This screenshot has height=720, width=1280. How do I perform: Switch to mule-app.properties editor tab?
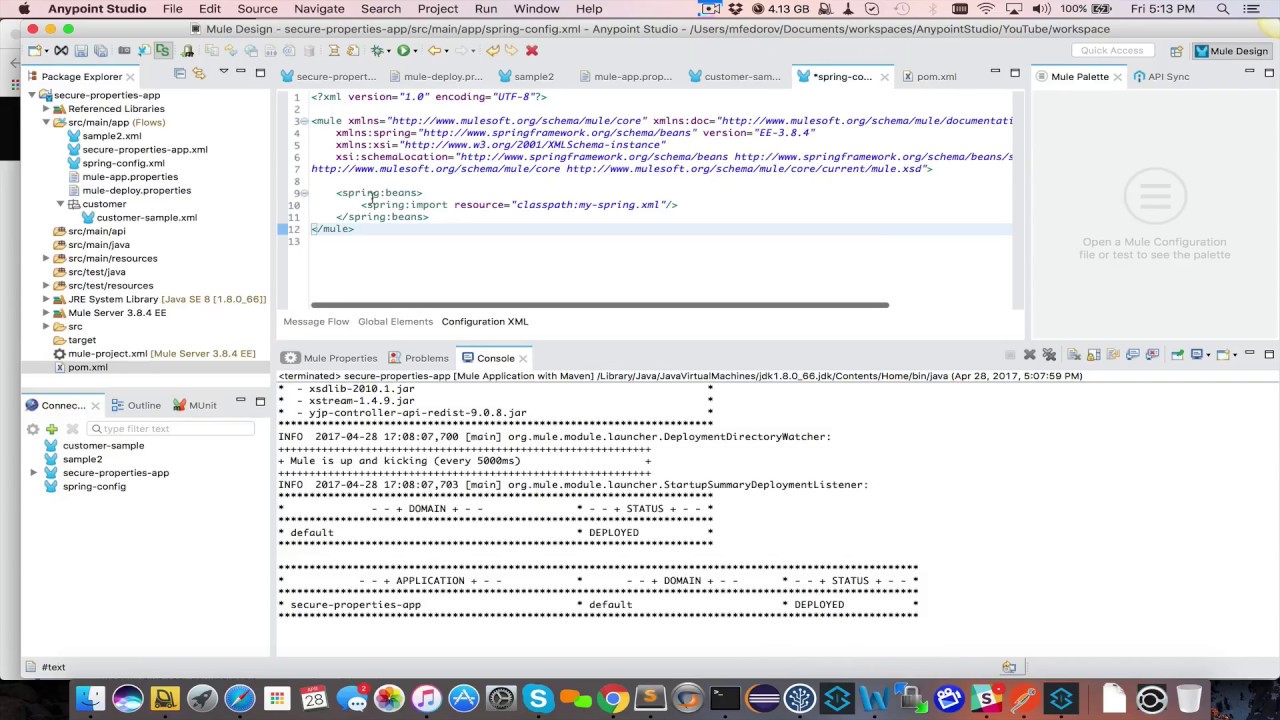point(624,76)
